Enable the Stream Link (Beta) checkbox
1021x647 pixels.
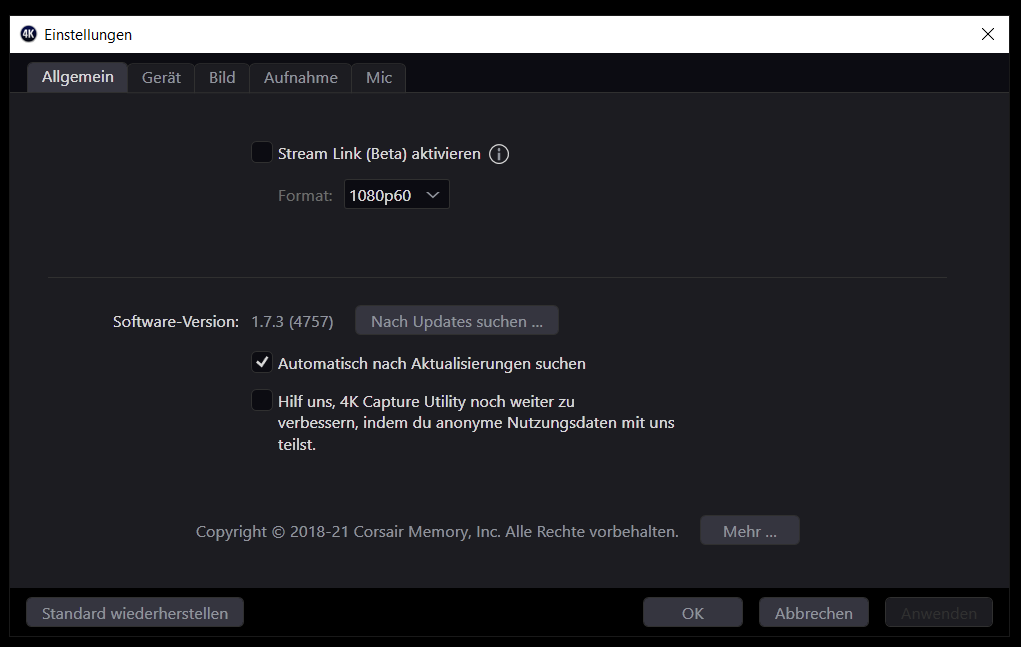pyautogui.click(x=262, y=153)
